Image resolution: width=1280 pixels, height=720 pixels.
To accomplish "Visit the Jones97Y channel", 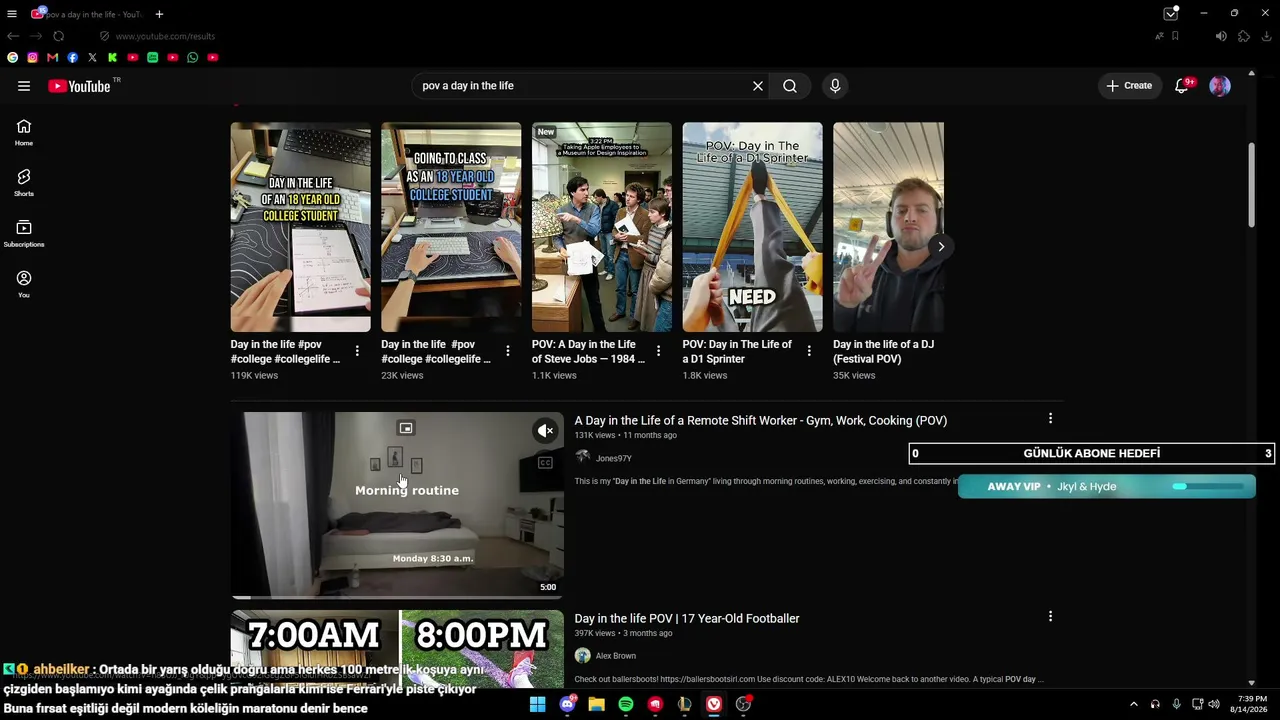I will click(x=614, y=458).
